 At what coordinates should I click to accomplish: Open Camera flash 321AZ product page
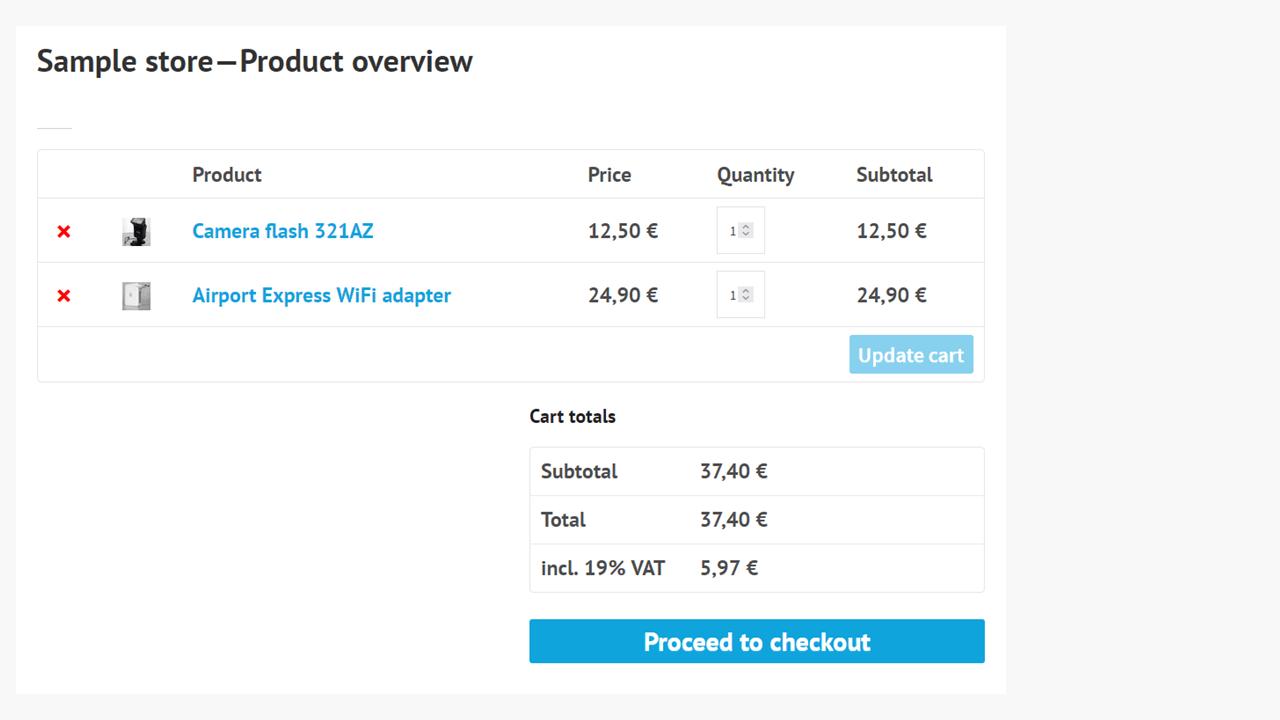tap(282, 230)
